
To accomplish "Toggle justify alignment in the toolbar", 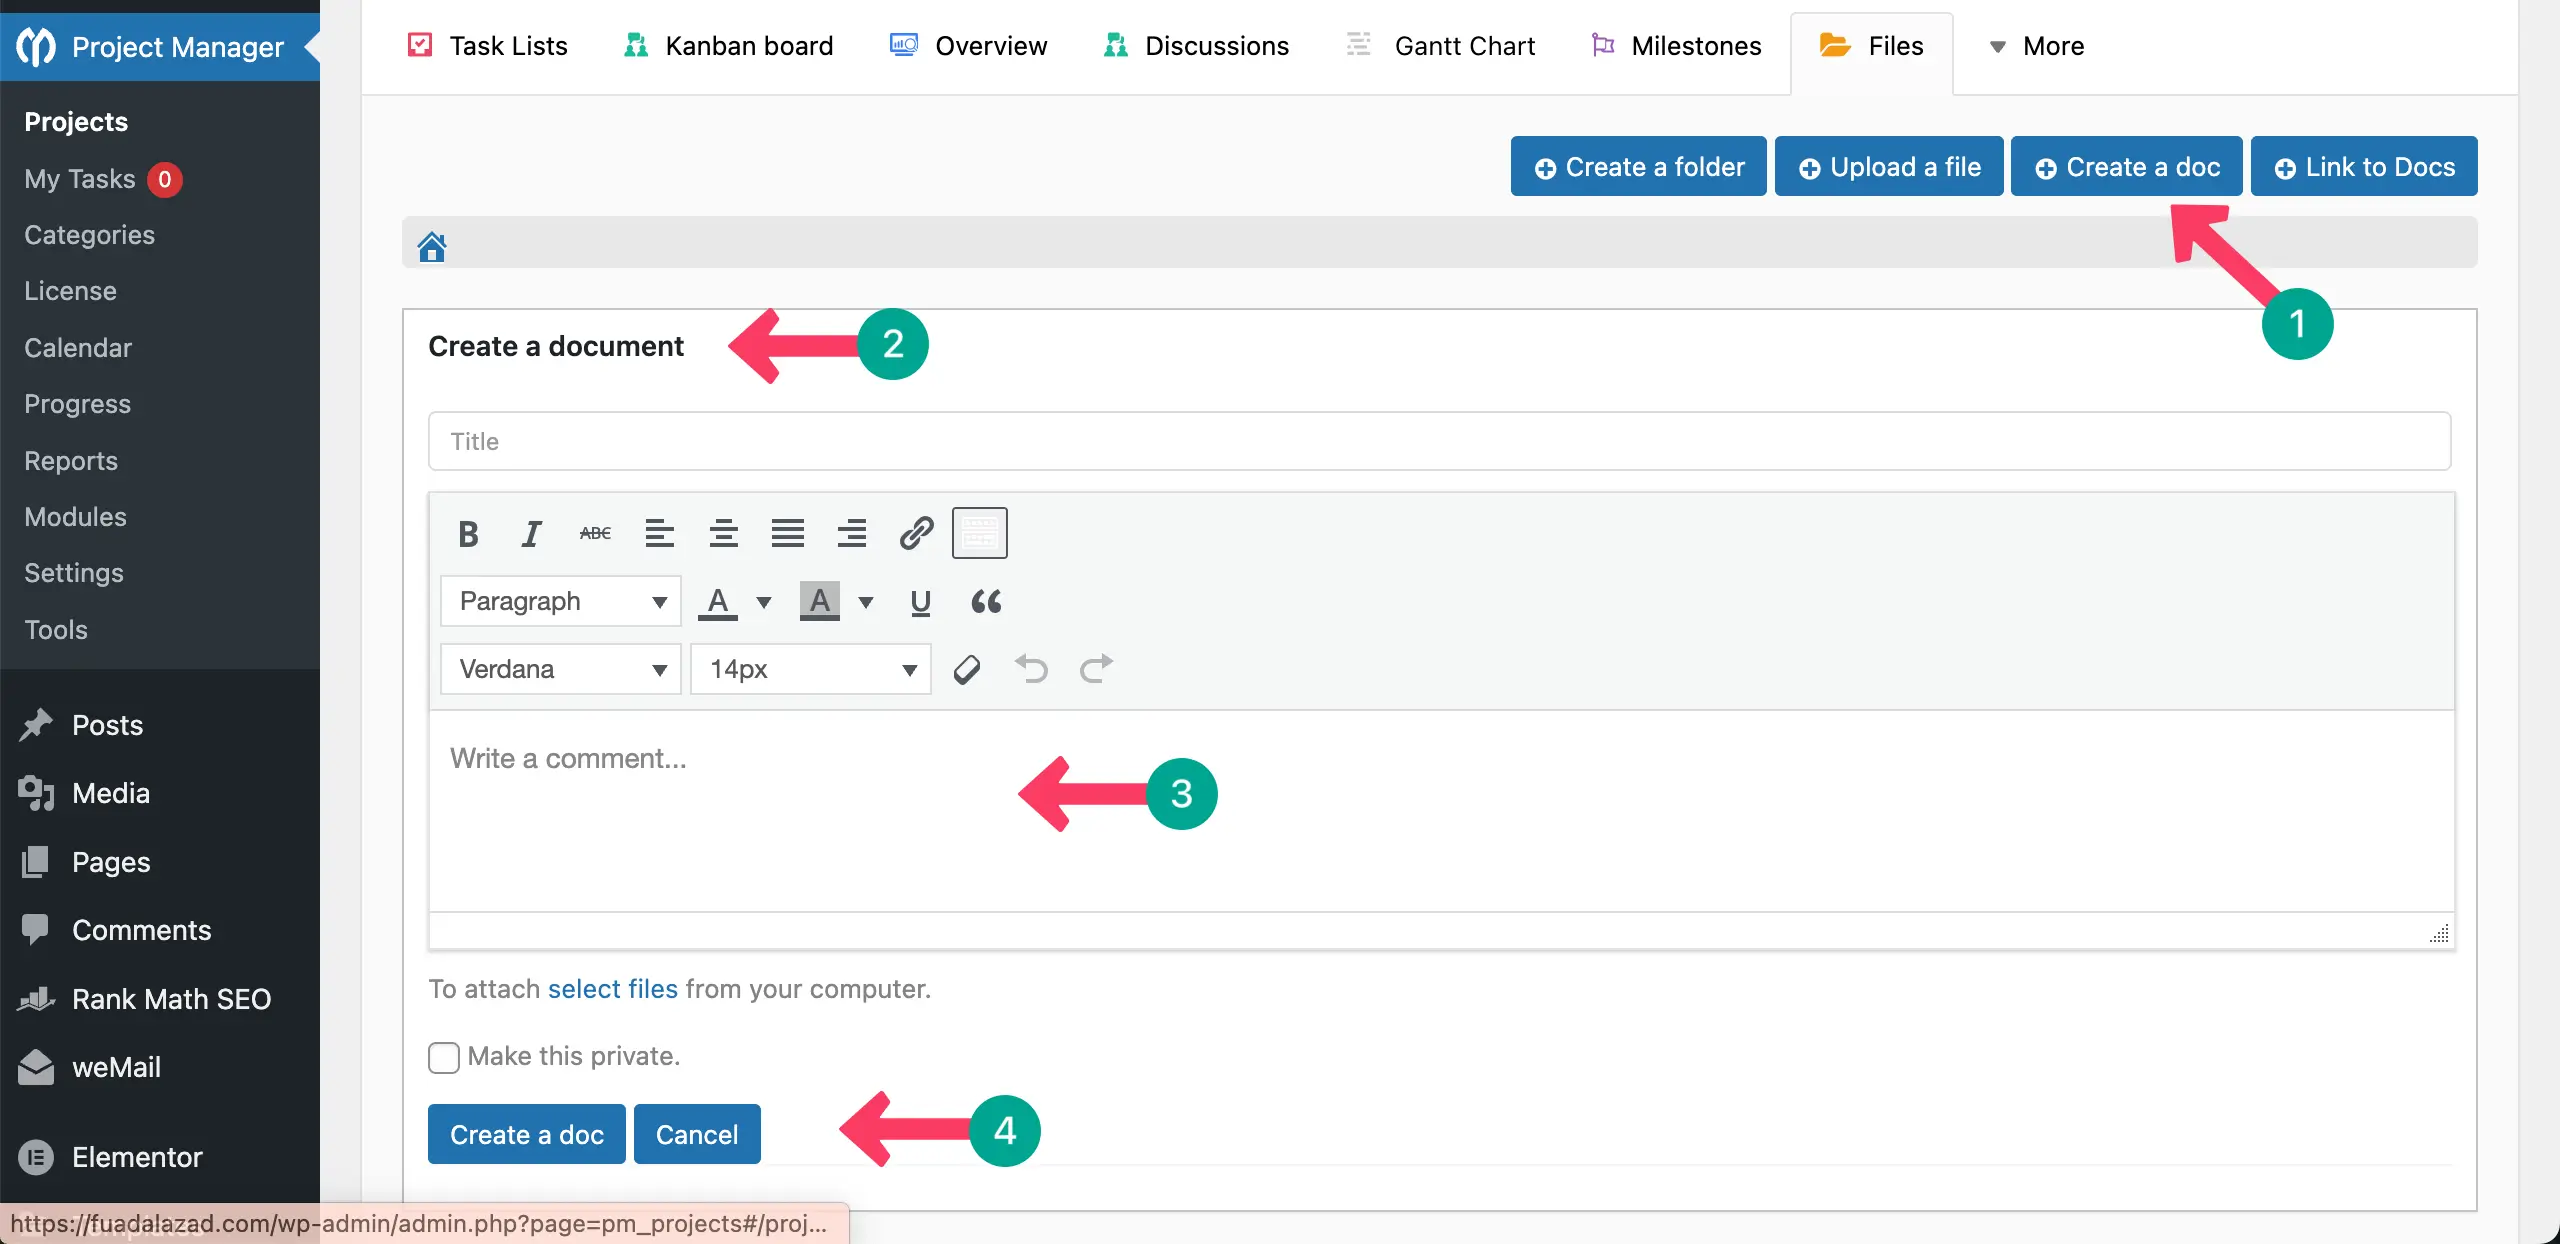I will coord(787,532).
